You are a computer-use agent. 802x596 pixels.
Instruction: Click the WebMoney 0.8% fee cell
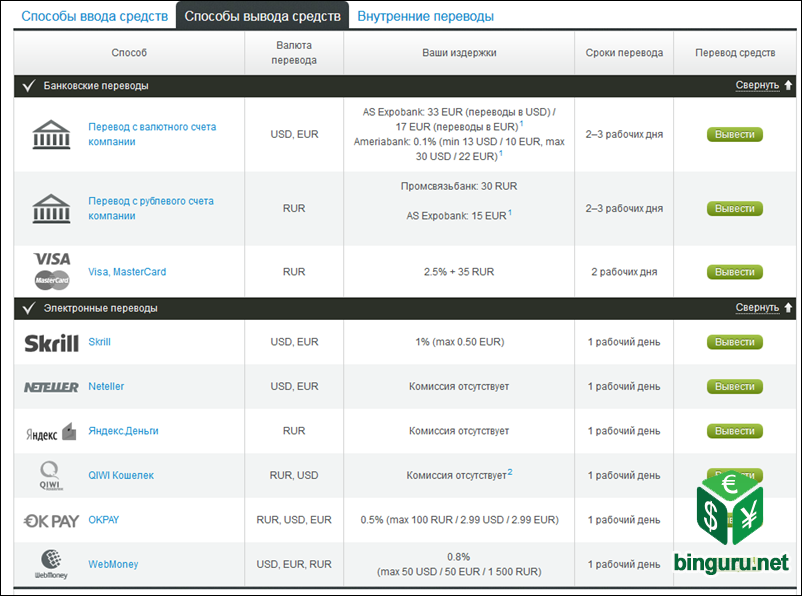tap(459, 564)
